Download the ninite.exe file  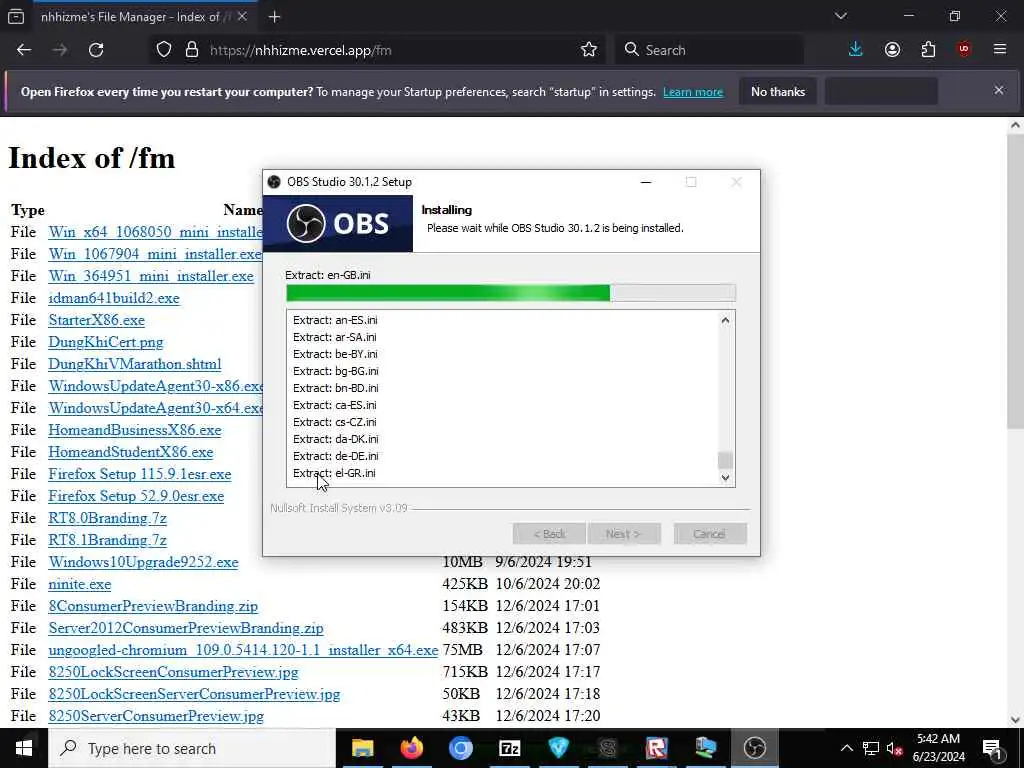tap(80, 584)
